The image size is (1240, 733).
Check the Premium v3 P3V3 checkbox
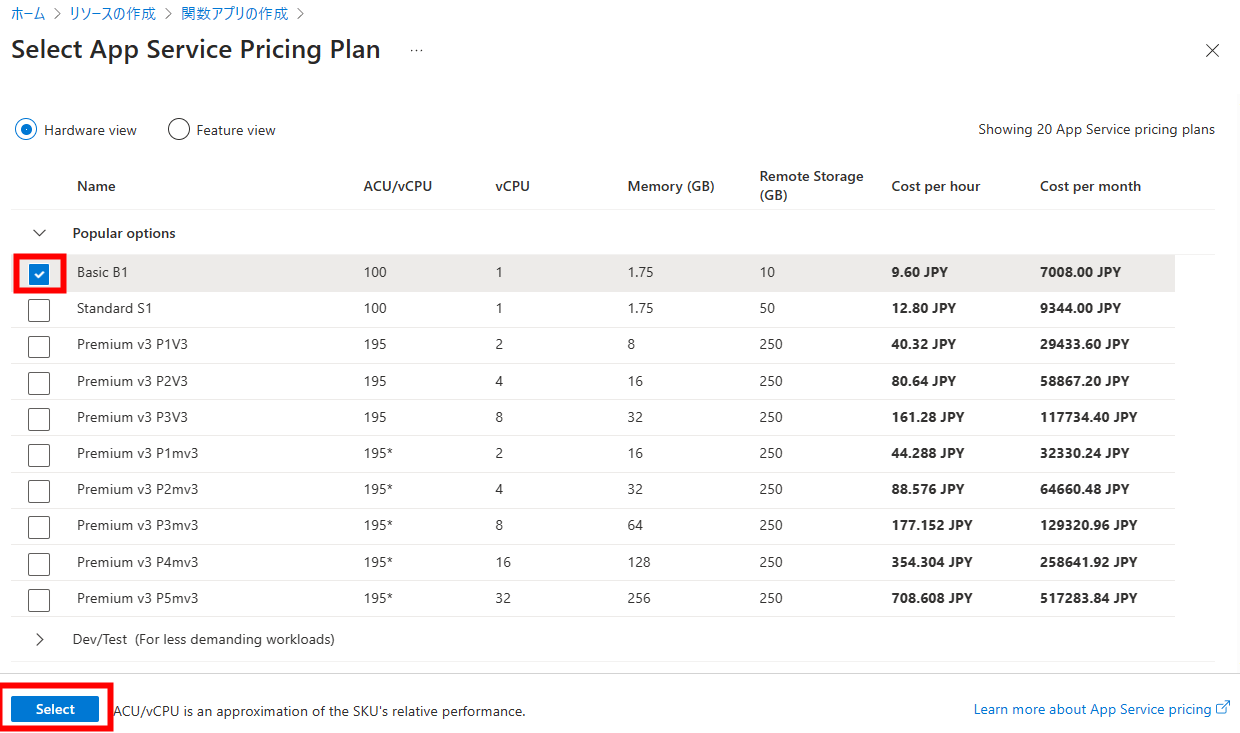[x=39, y=418]
